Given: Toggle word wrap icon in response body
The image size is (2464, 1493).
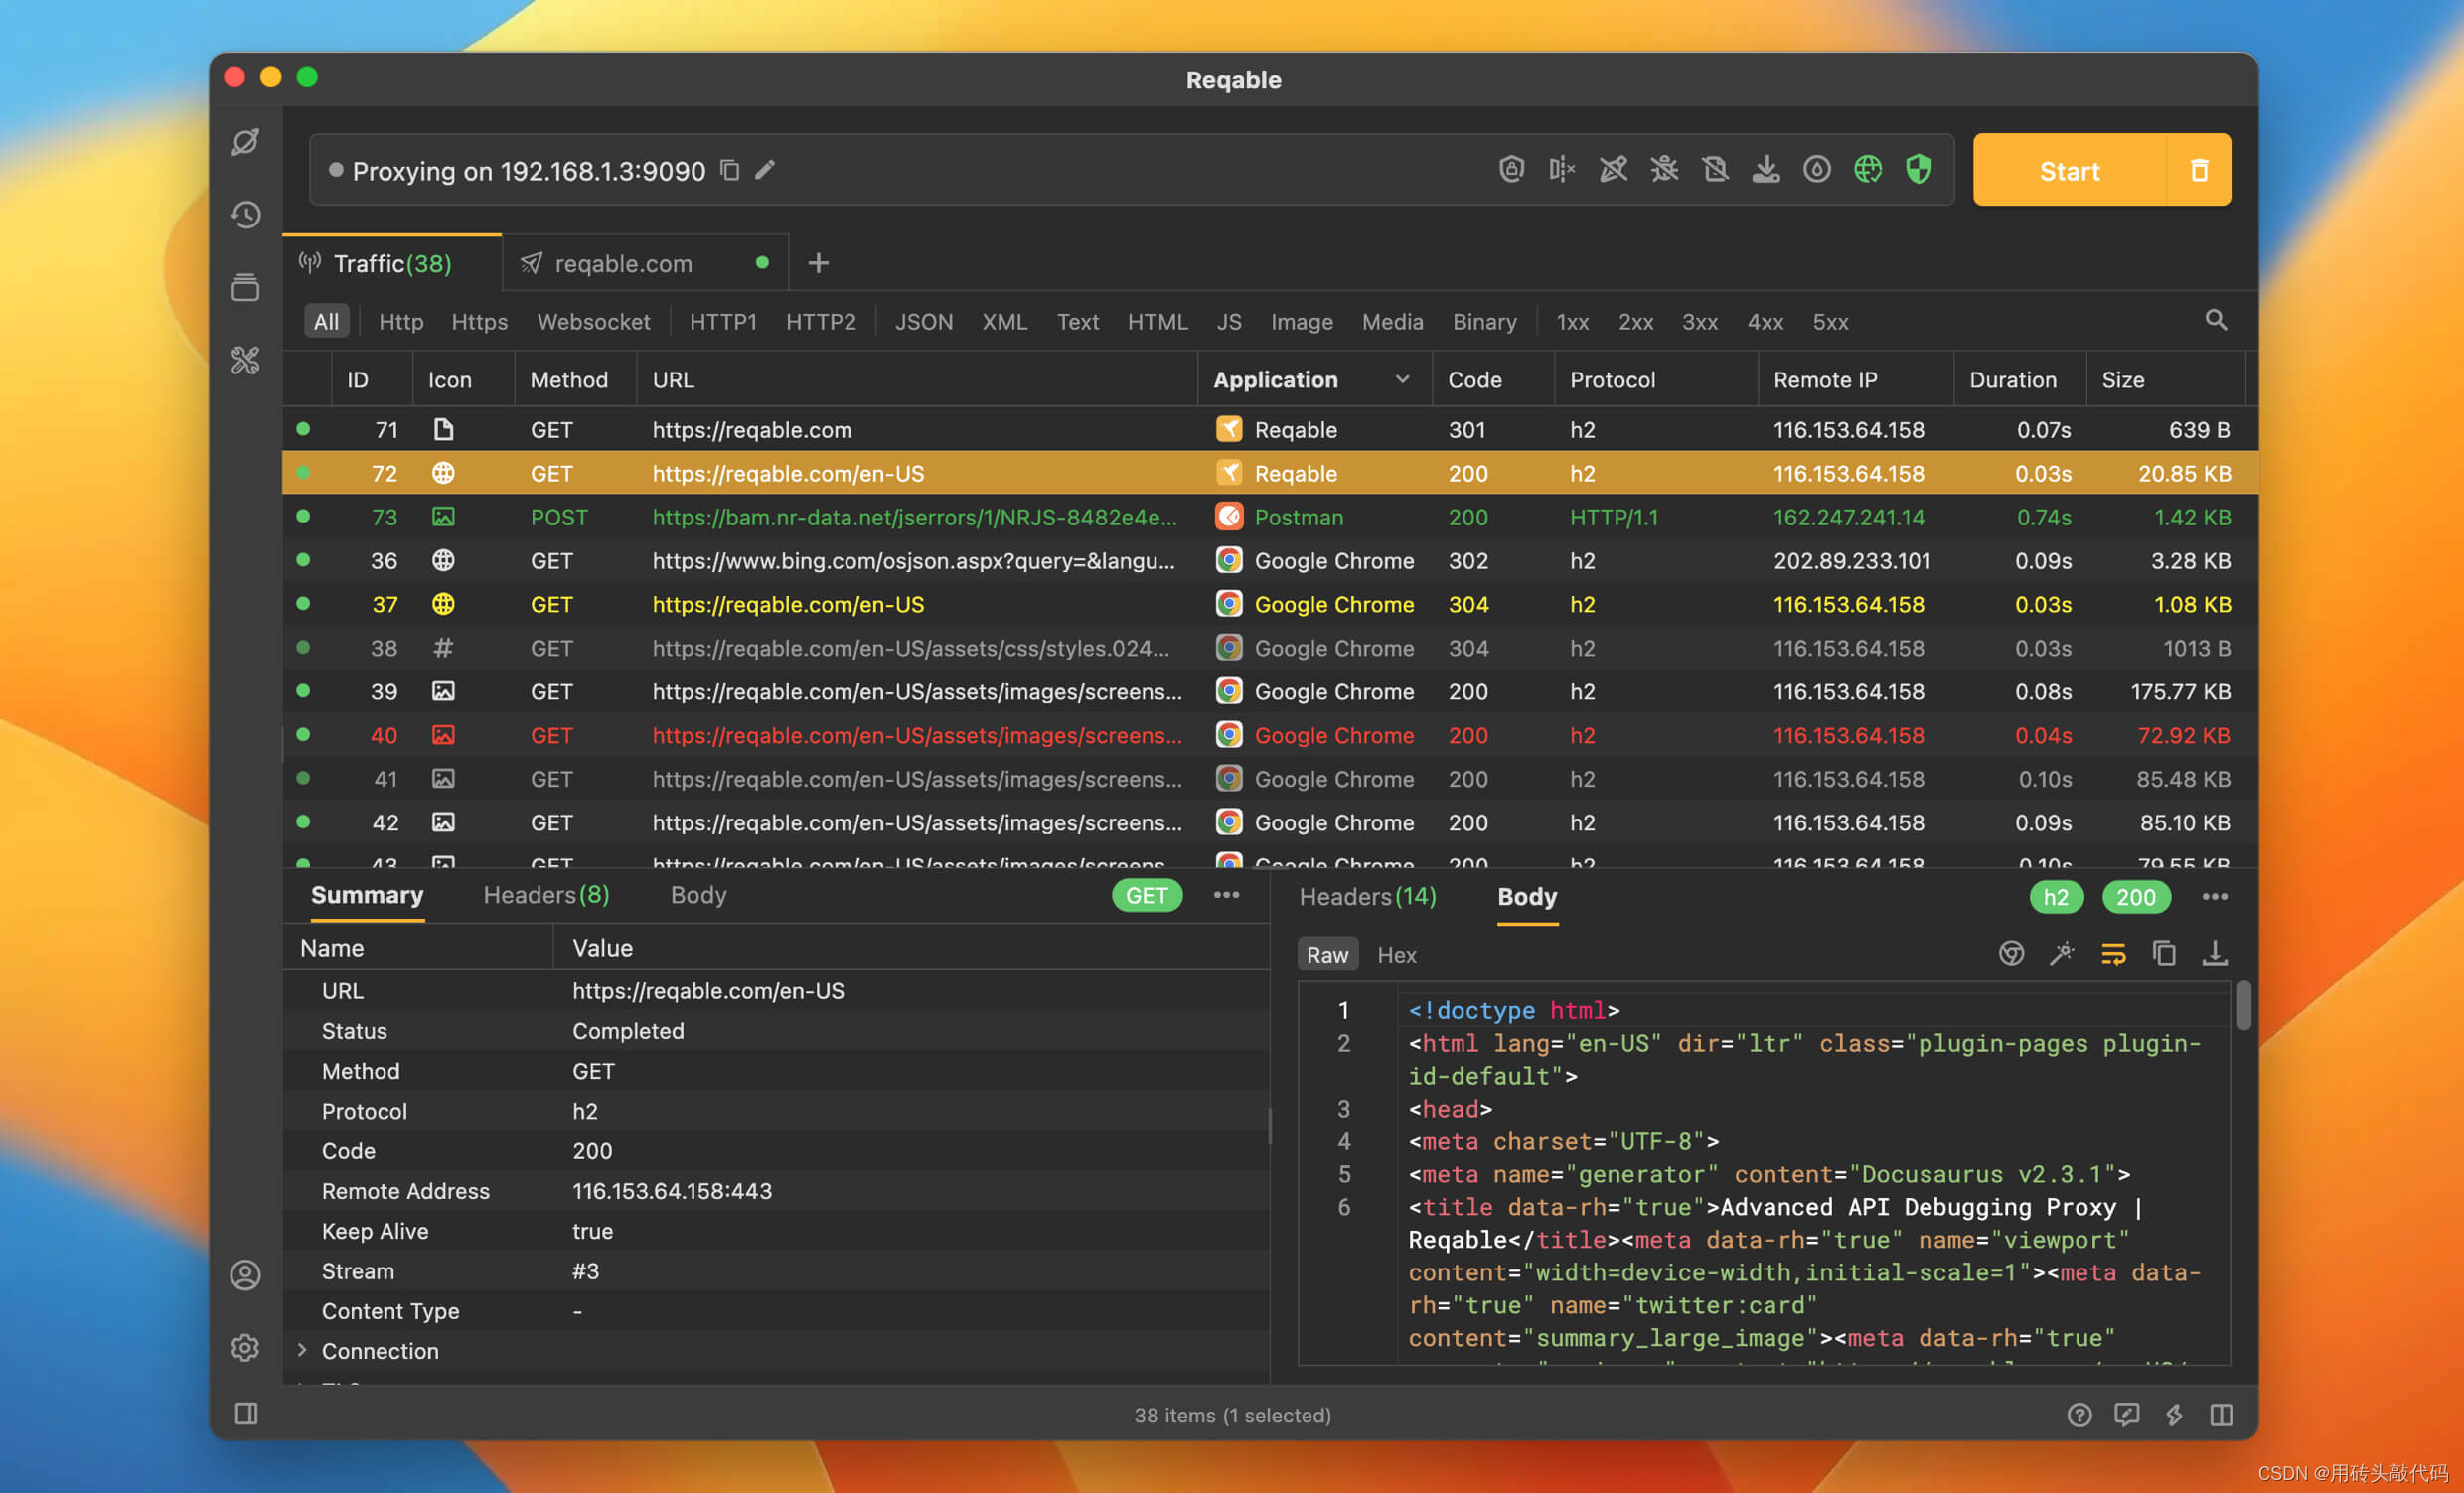Looking at the screenshot, I should [2112, 953].
